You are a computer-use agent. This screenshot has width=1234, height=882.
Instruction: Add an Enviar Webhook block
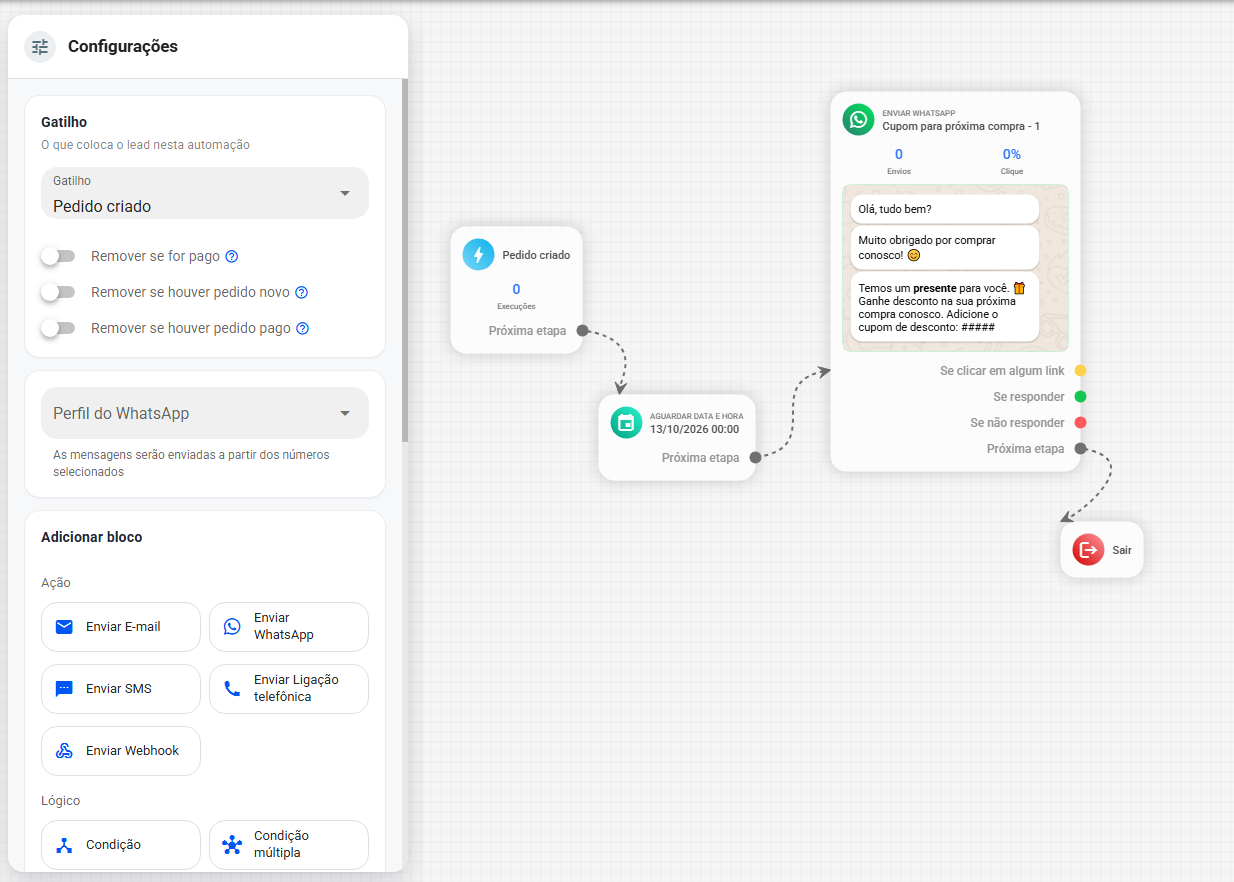[121, 751]
